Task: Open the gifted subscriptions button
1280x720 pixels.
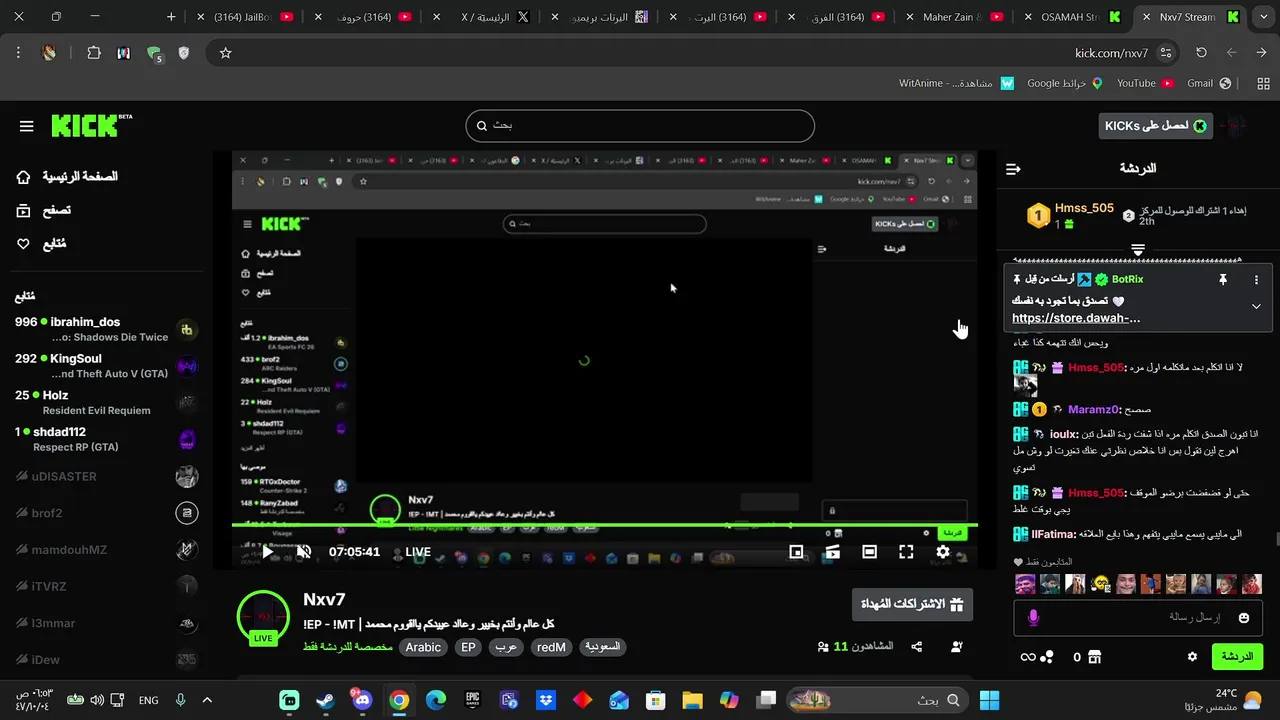Action: click(x=912, y=605)
